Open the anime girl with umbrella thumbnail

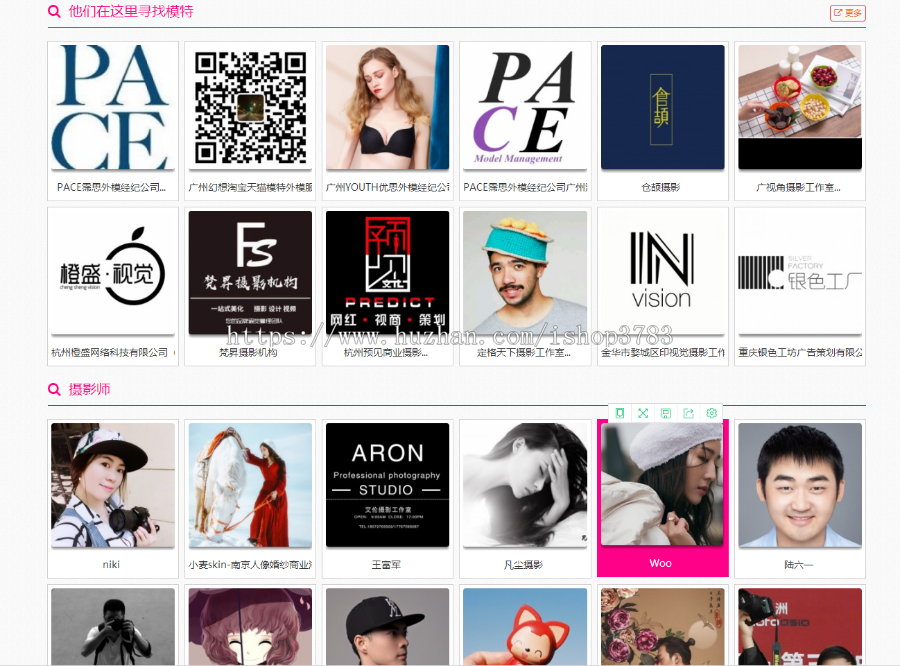click(250, 626)
